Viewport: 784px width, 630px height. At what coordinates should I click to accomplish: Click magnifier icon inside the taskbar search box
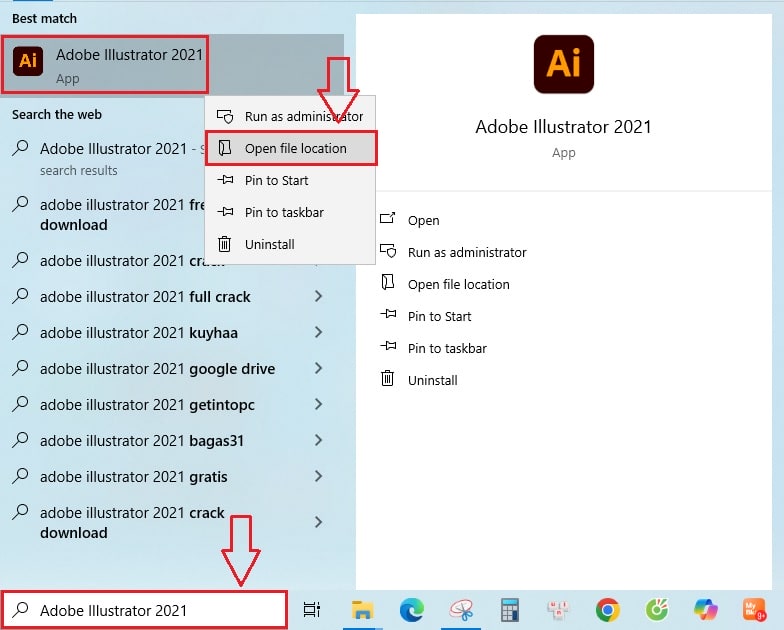20,609
